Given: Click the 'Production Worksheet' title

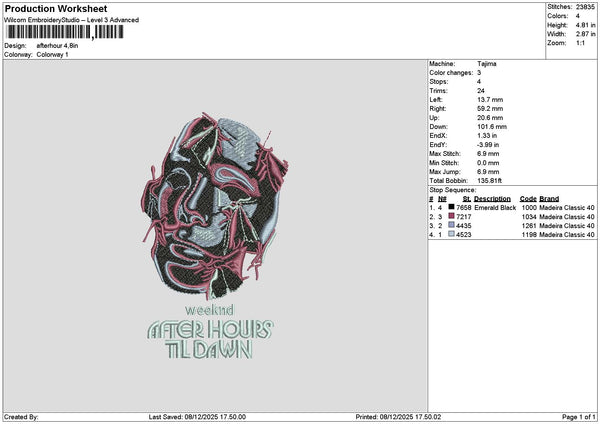Looking at the screenshot, I should click(56, 8).
